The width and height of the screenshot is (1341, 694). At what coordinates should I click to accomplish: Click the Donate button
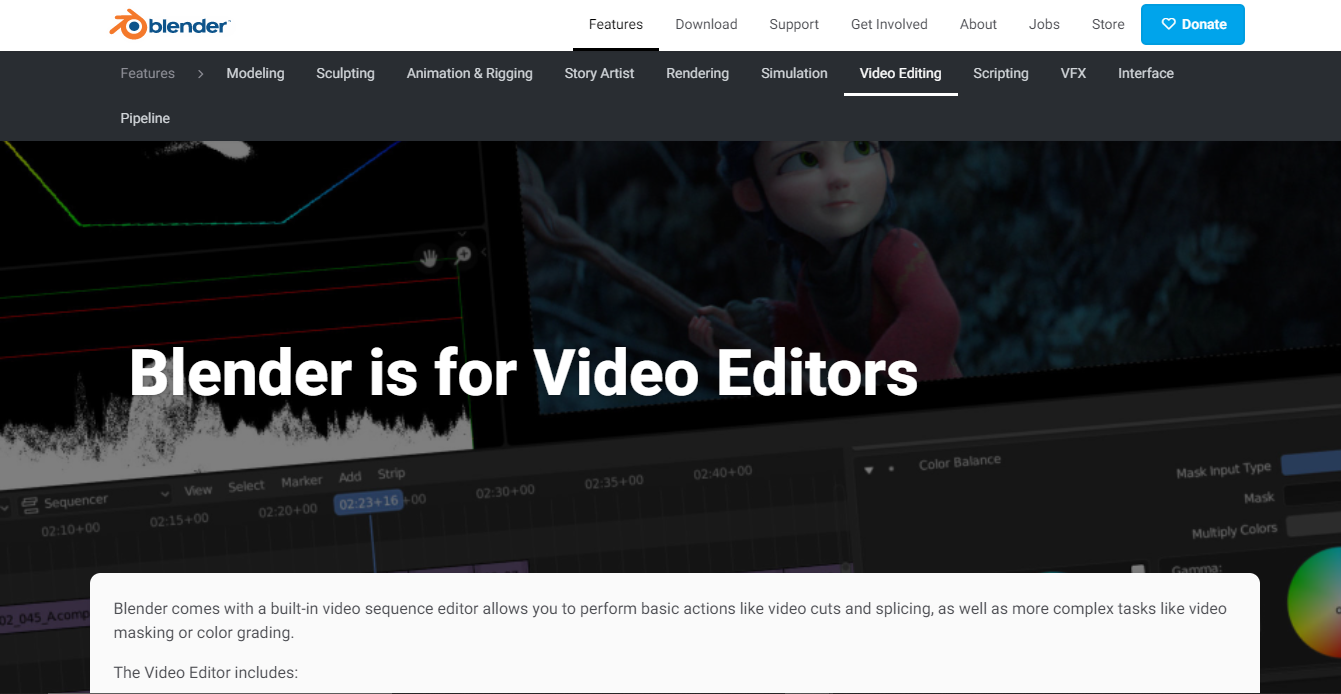(1193, 25)
